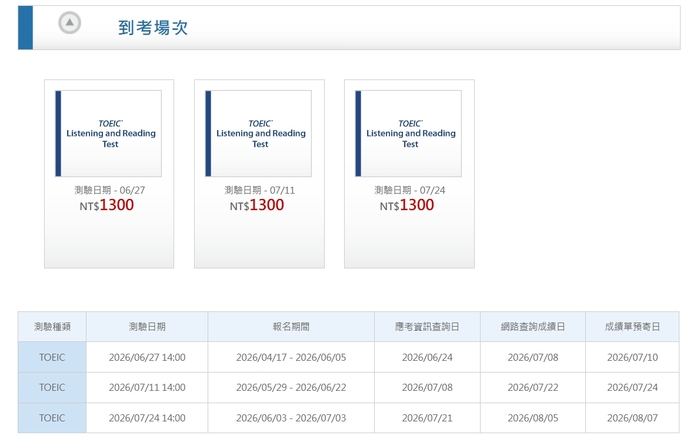Click the 2026/06/27 14:00 test date cell
This screenshot has height=442, width=700.
[147, 357]
